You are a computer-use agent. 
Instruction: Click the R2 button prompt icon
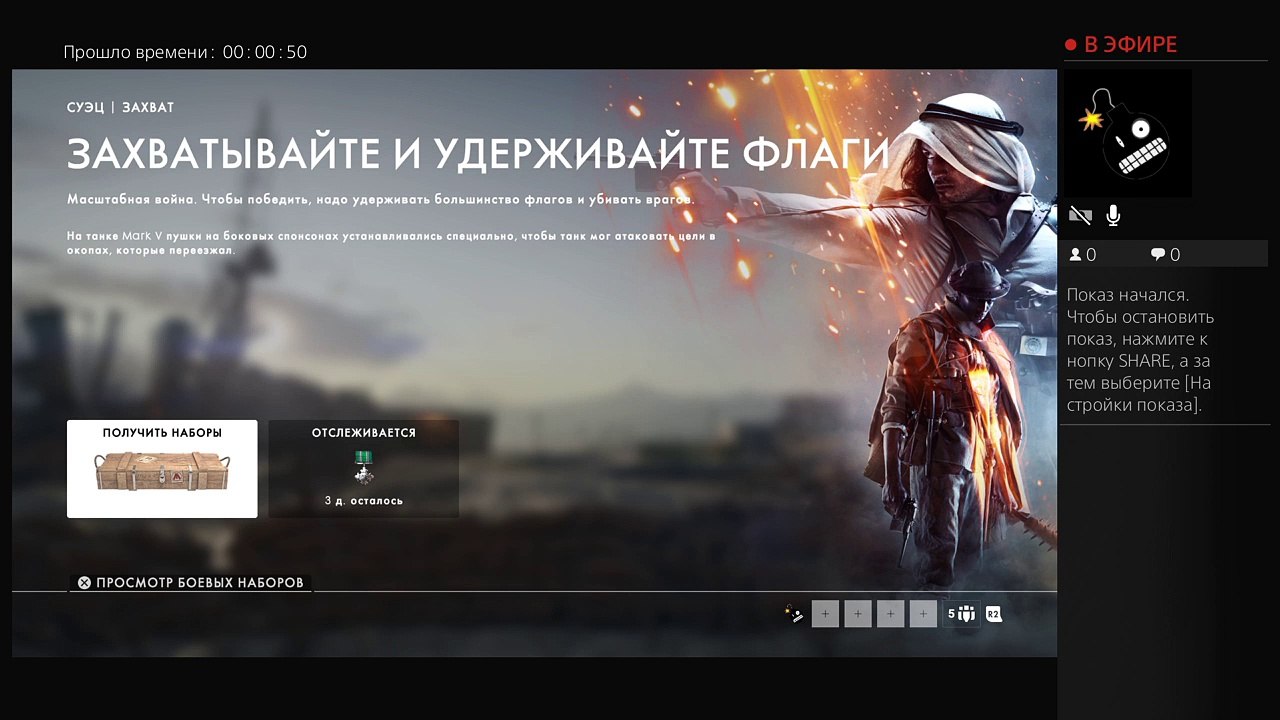pyautogui.click(x=993, y=614)
